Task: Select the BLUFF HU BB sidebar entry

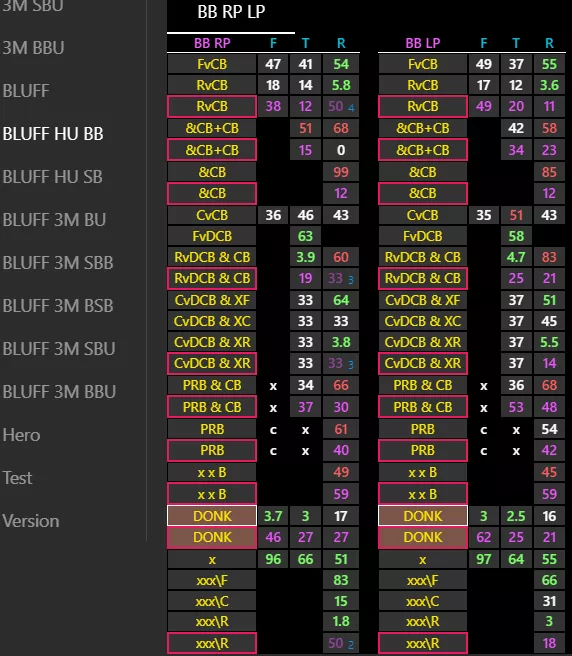Action: [x=53, y=134]
